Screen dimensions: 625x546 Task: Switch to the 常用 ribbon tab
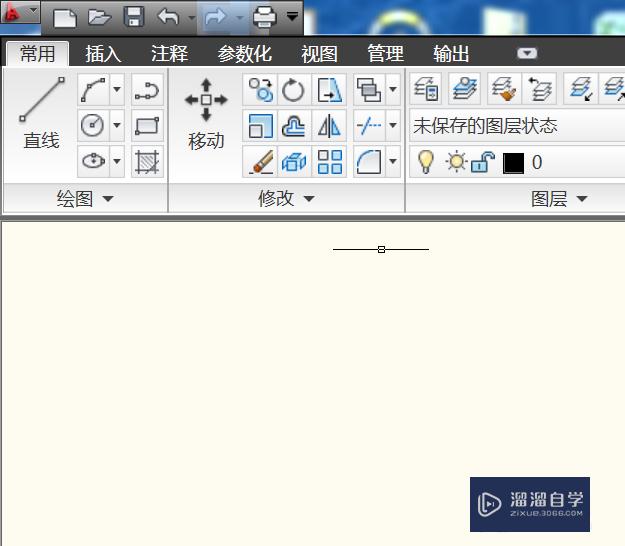tap(37, 54)
